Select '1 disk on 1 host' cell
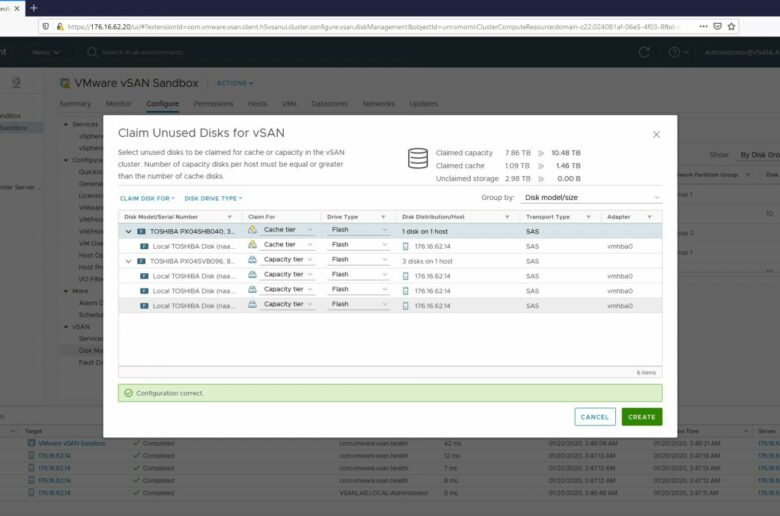The width and height of the screenshot is (780, 516). 425,231
